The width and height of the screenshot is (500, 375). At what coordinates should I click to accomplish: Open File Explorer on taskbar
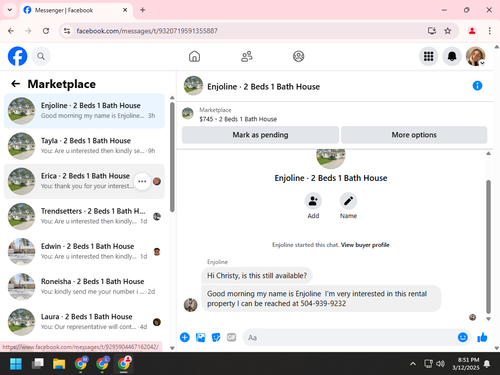(59, 364)
